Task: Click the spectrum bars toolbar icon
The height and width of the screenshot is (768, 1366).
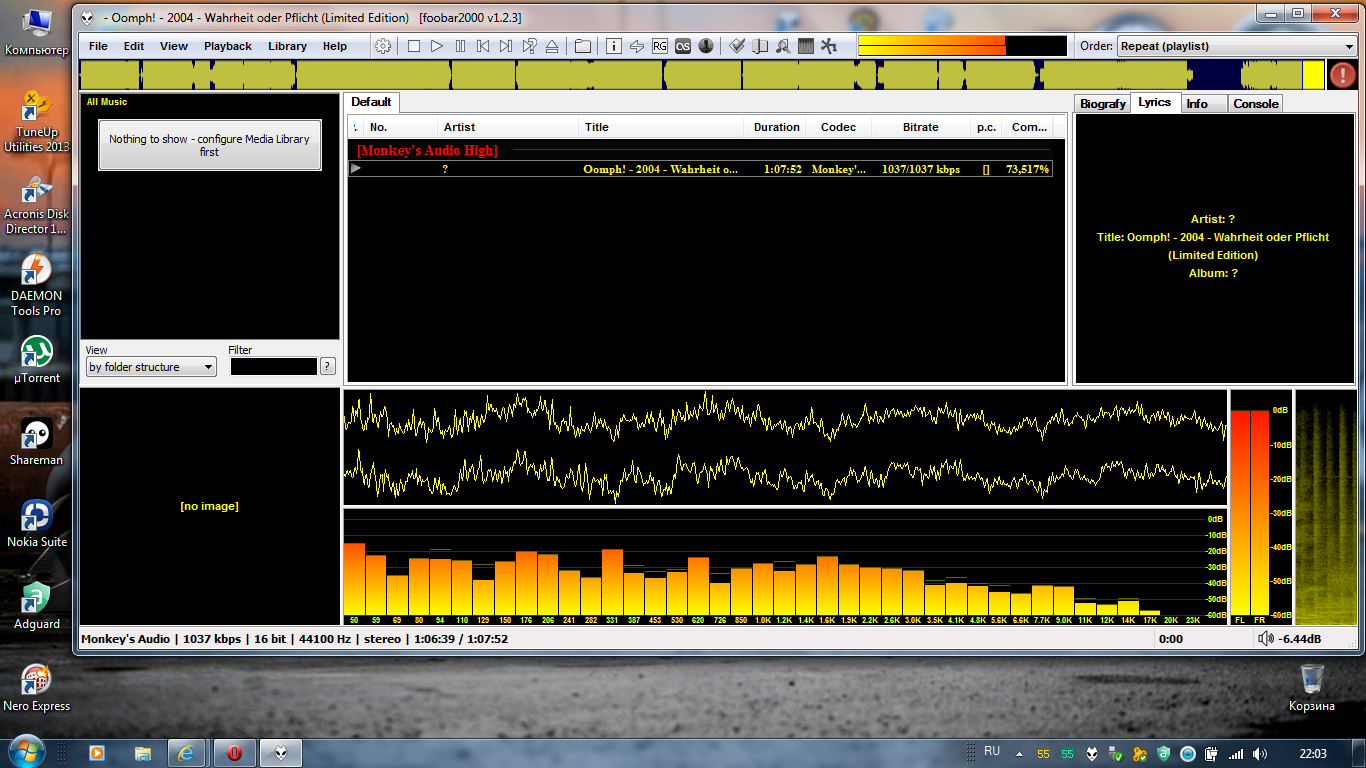Action: click(x=806, y=46)
